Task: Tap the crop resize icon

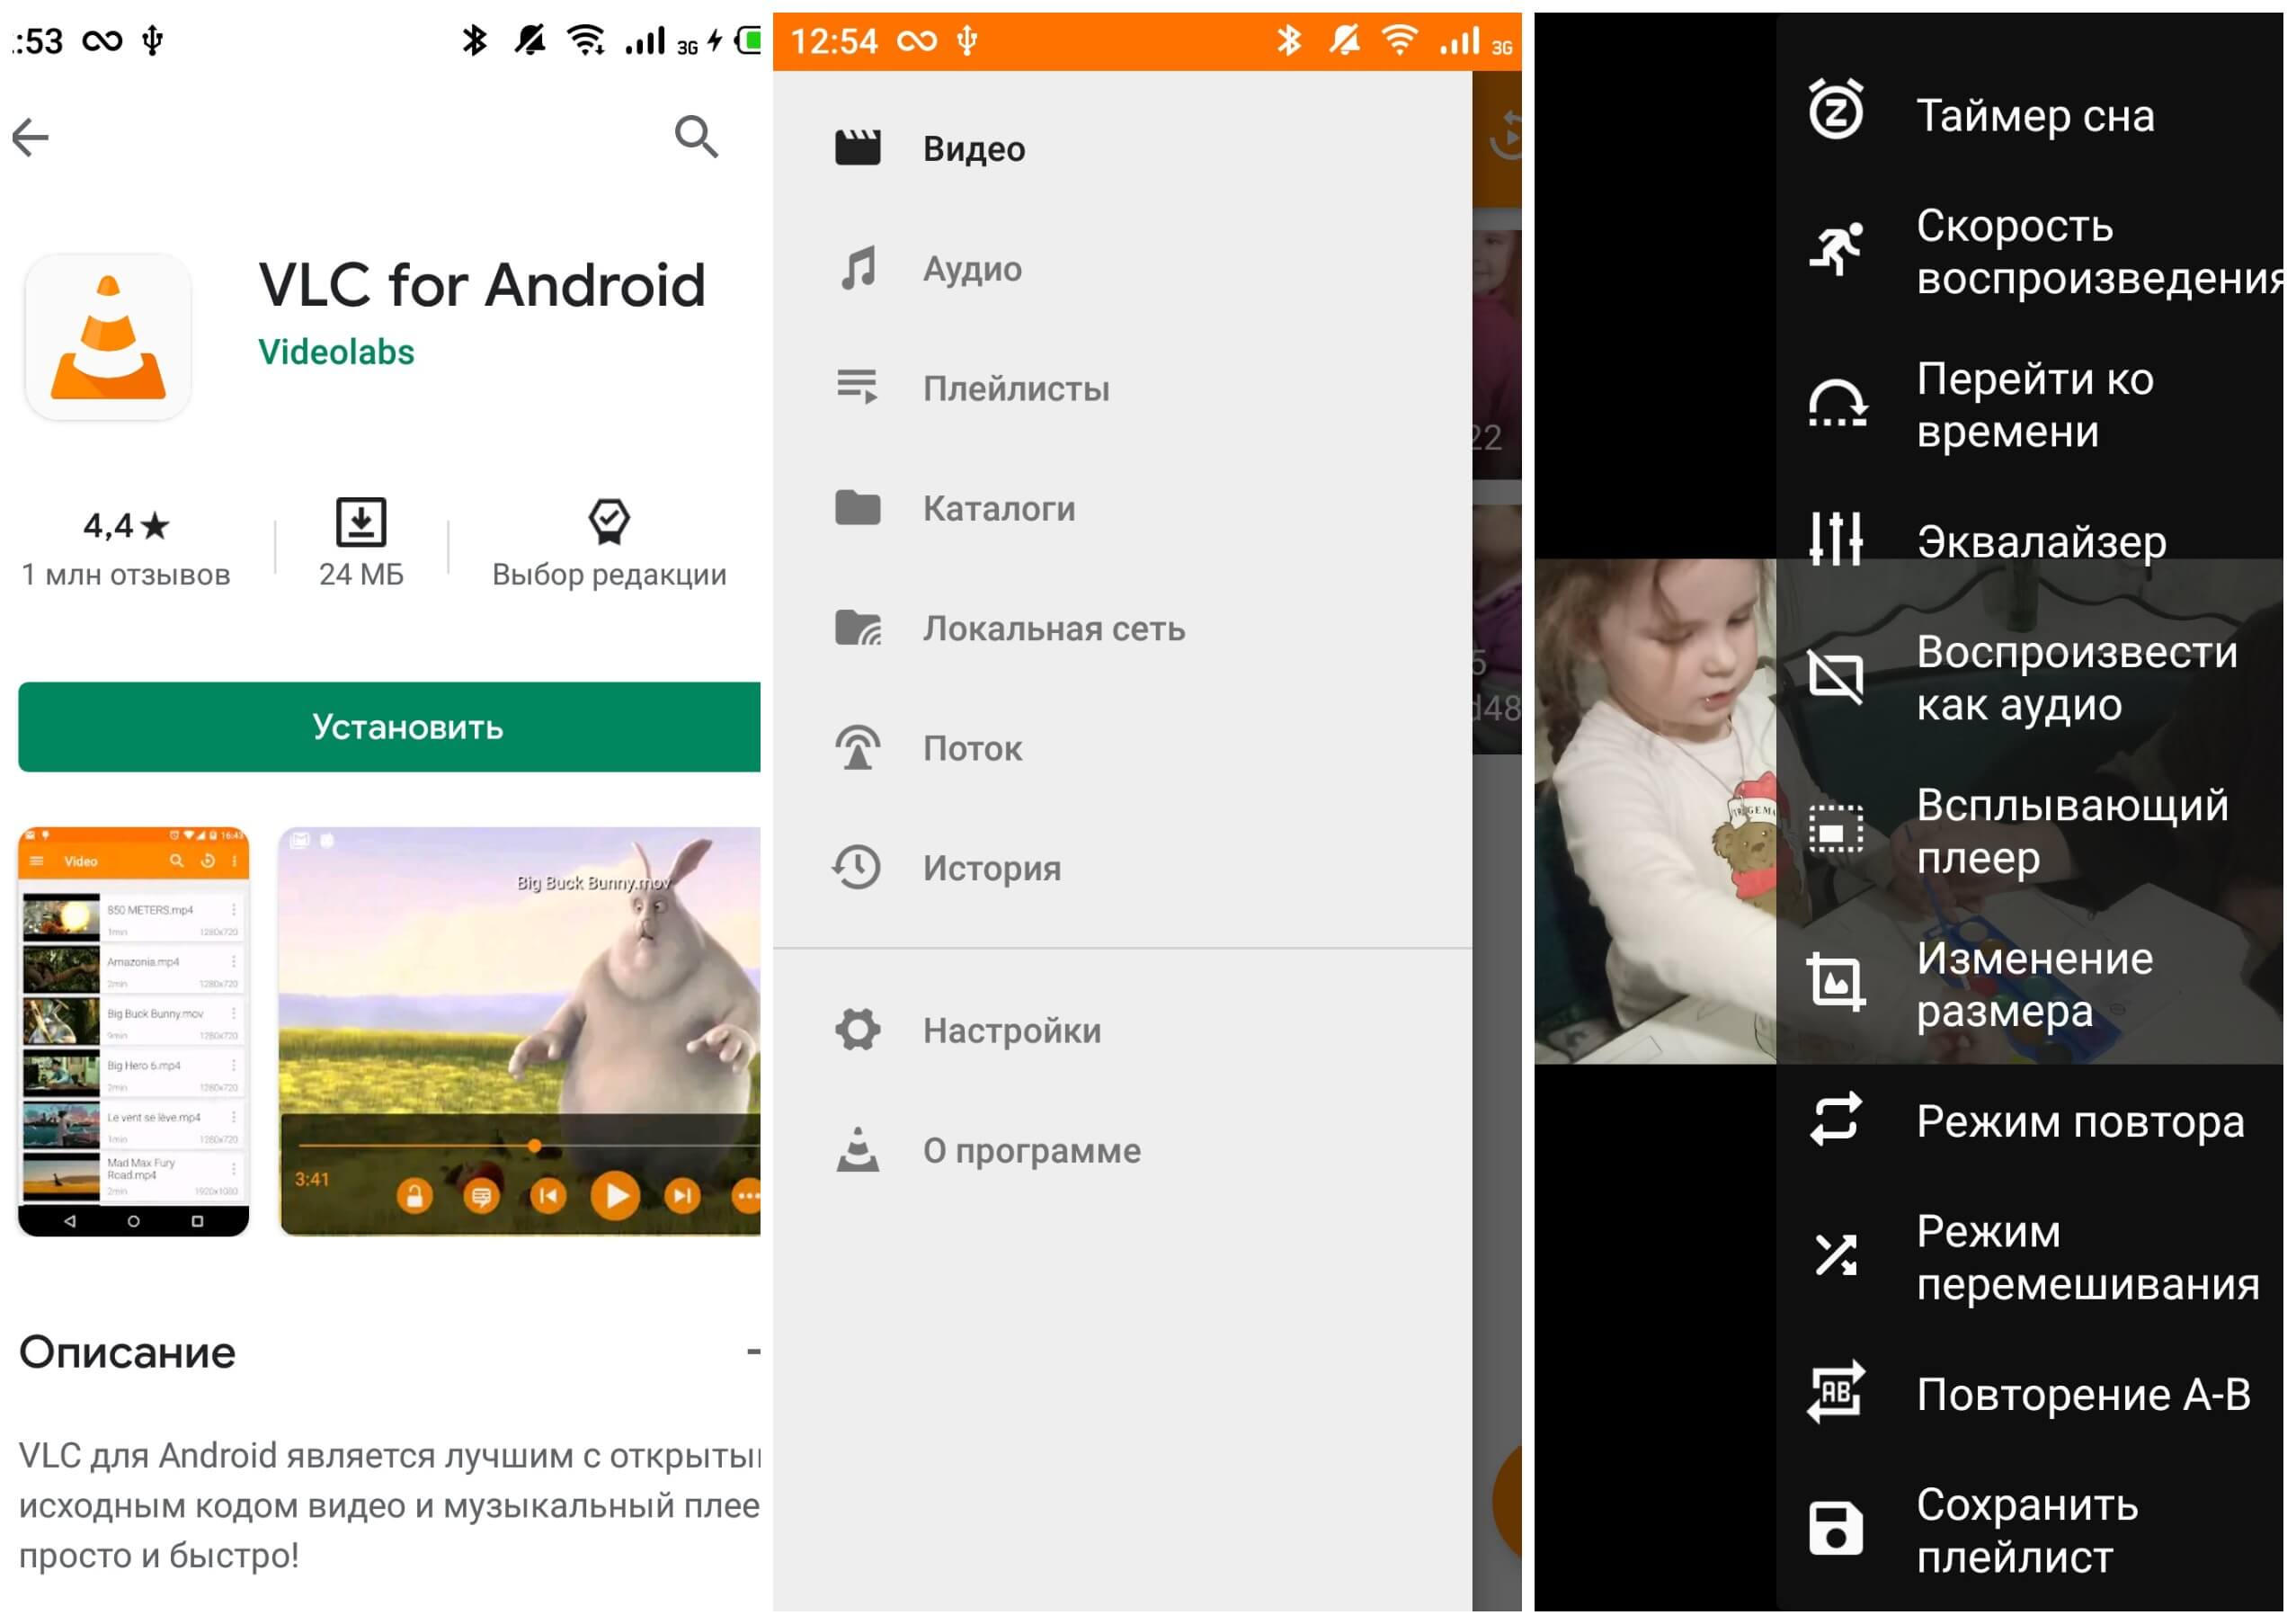Action: [1836, 983]
